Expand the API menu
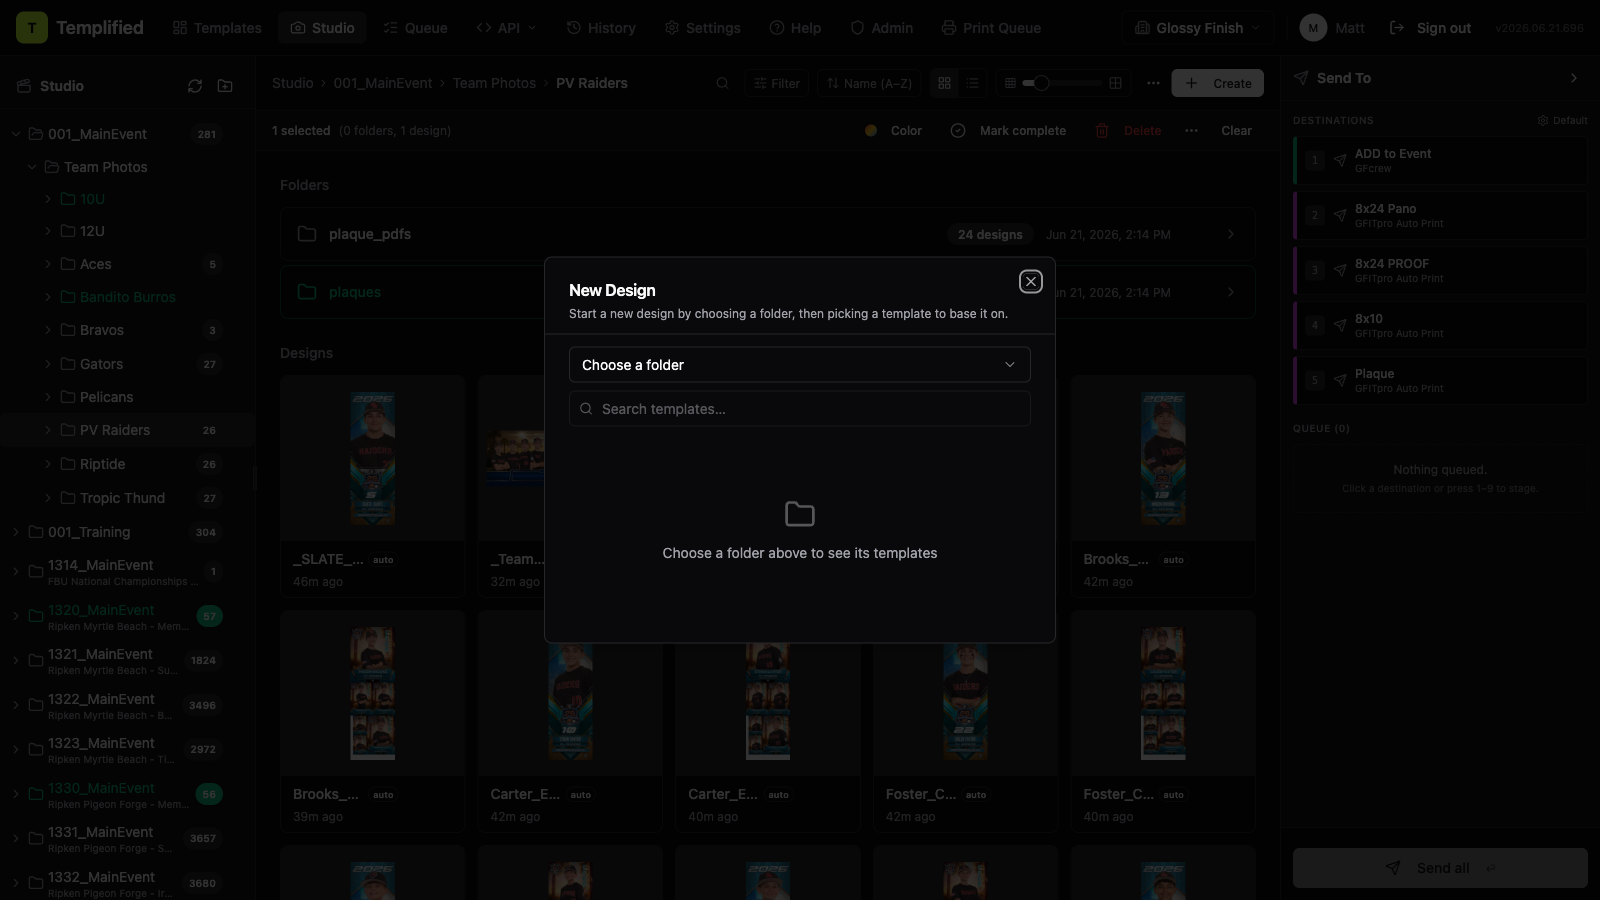Viewport: 1600px width, 900px height. click(x=506, y=28)
